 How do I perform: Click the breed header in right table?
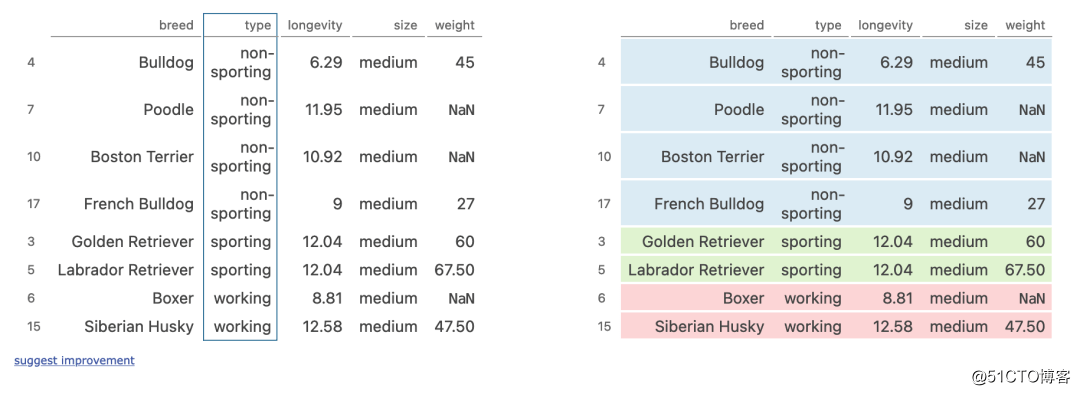(x=747, y=26)
